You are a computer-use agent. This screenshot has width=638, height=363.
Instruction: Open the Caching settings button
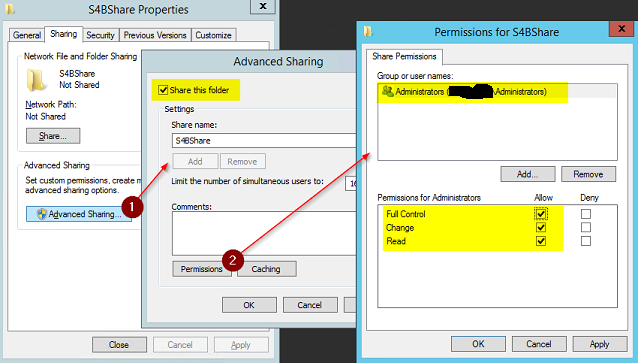[x=267, y=269]
